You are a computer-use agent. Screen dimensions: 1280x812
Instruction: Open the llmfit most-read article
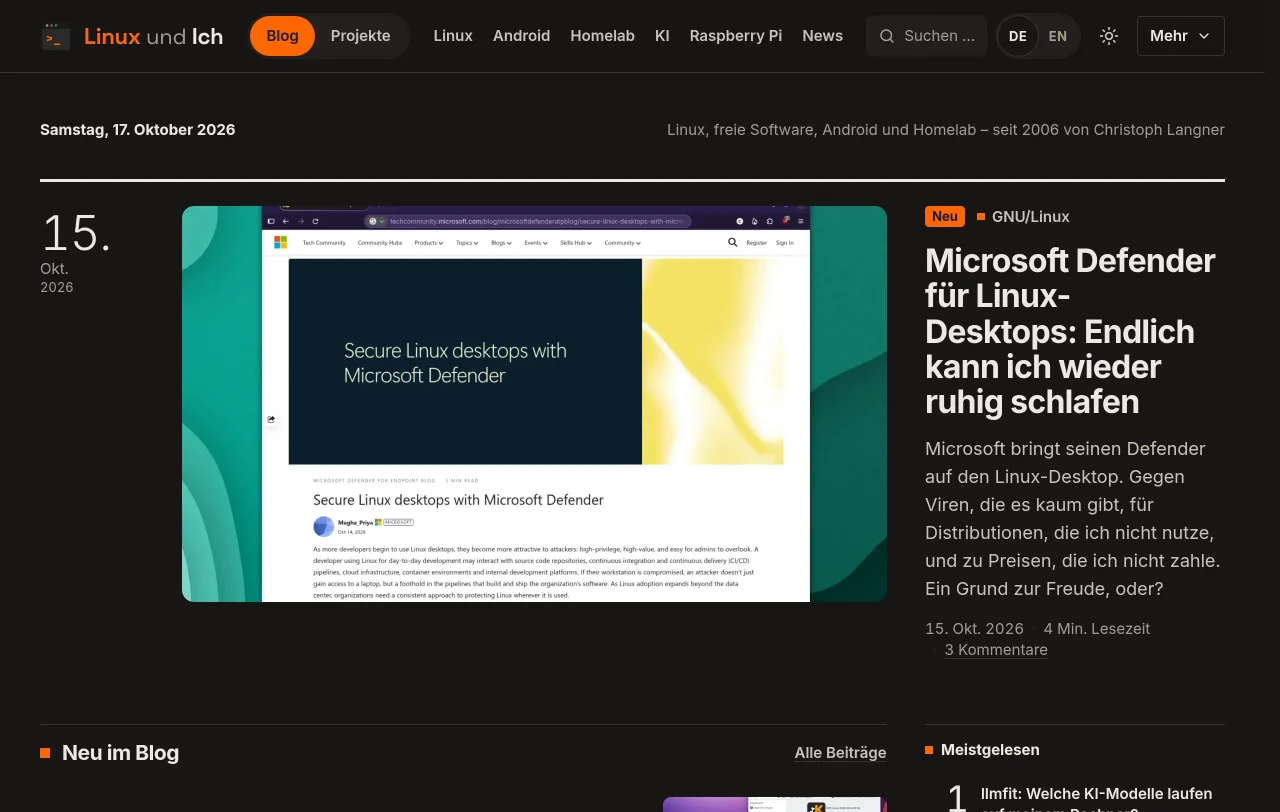point(1097,798)
